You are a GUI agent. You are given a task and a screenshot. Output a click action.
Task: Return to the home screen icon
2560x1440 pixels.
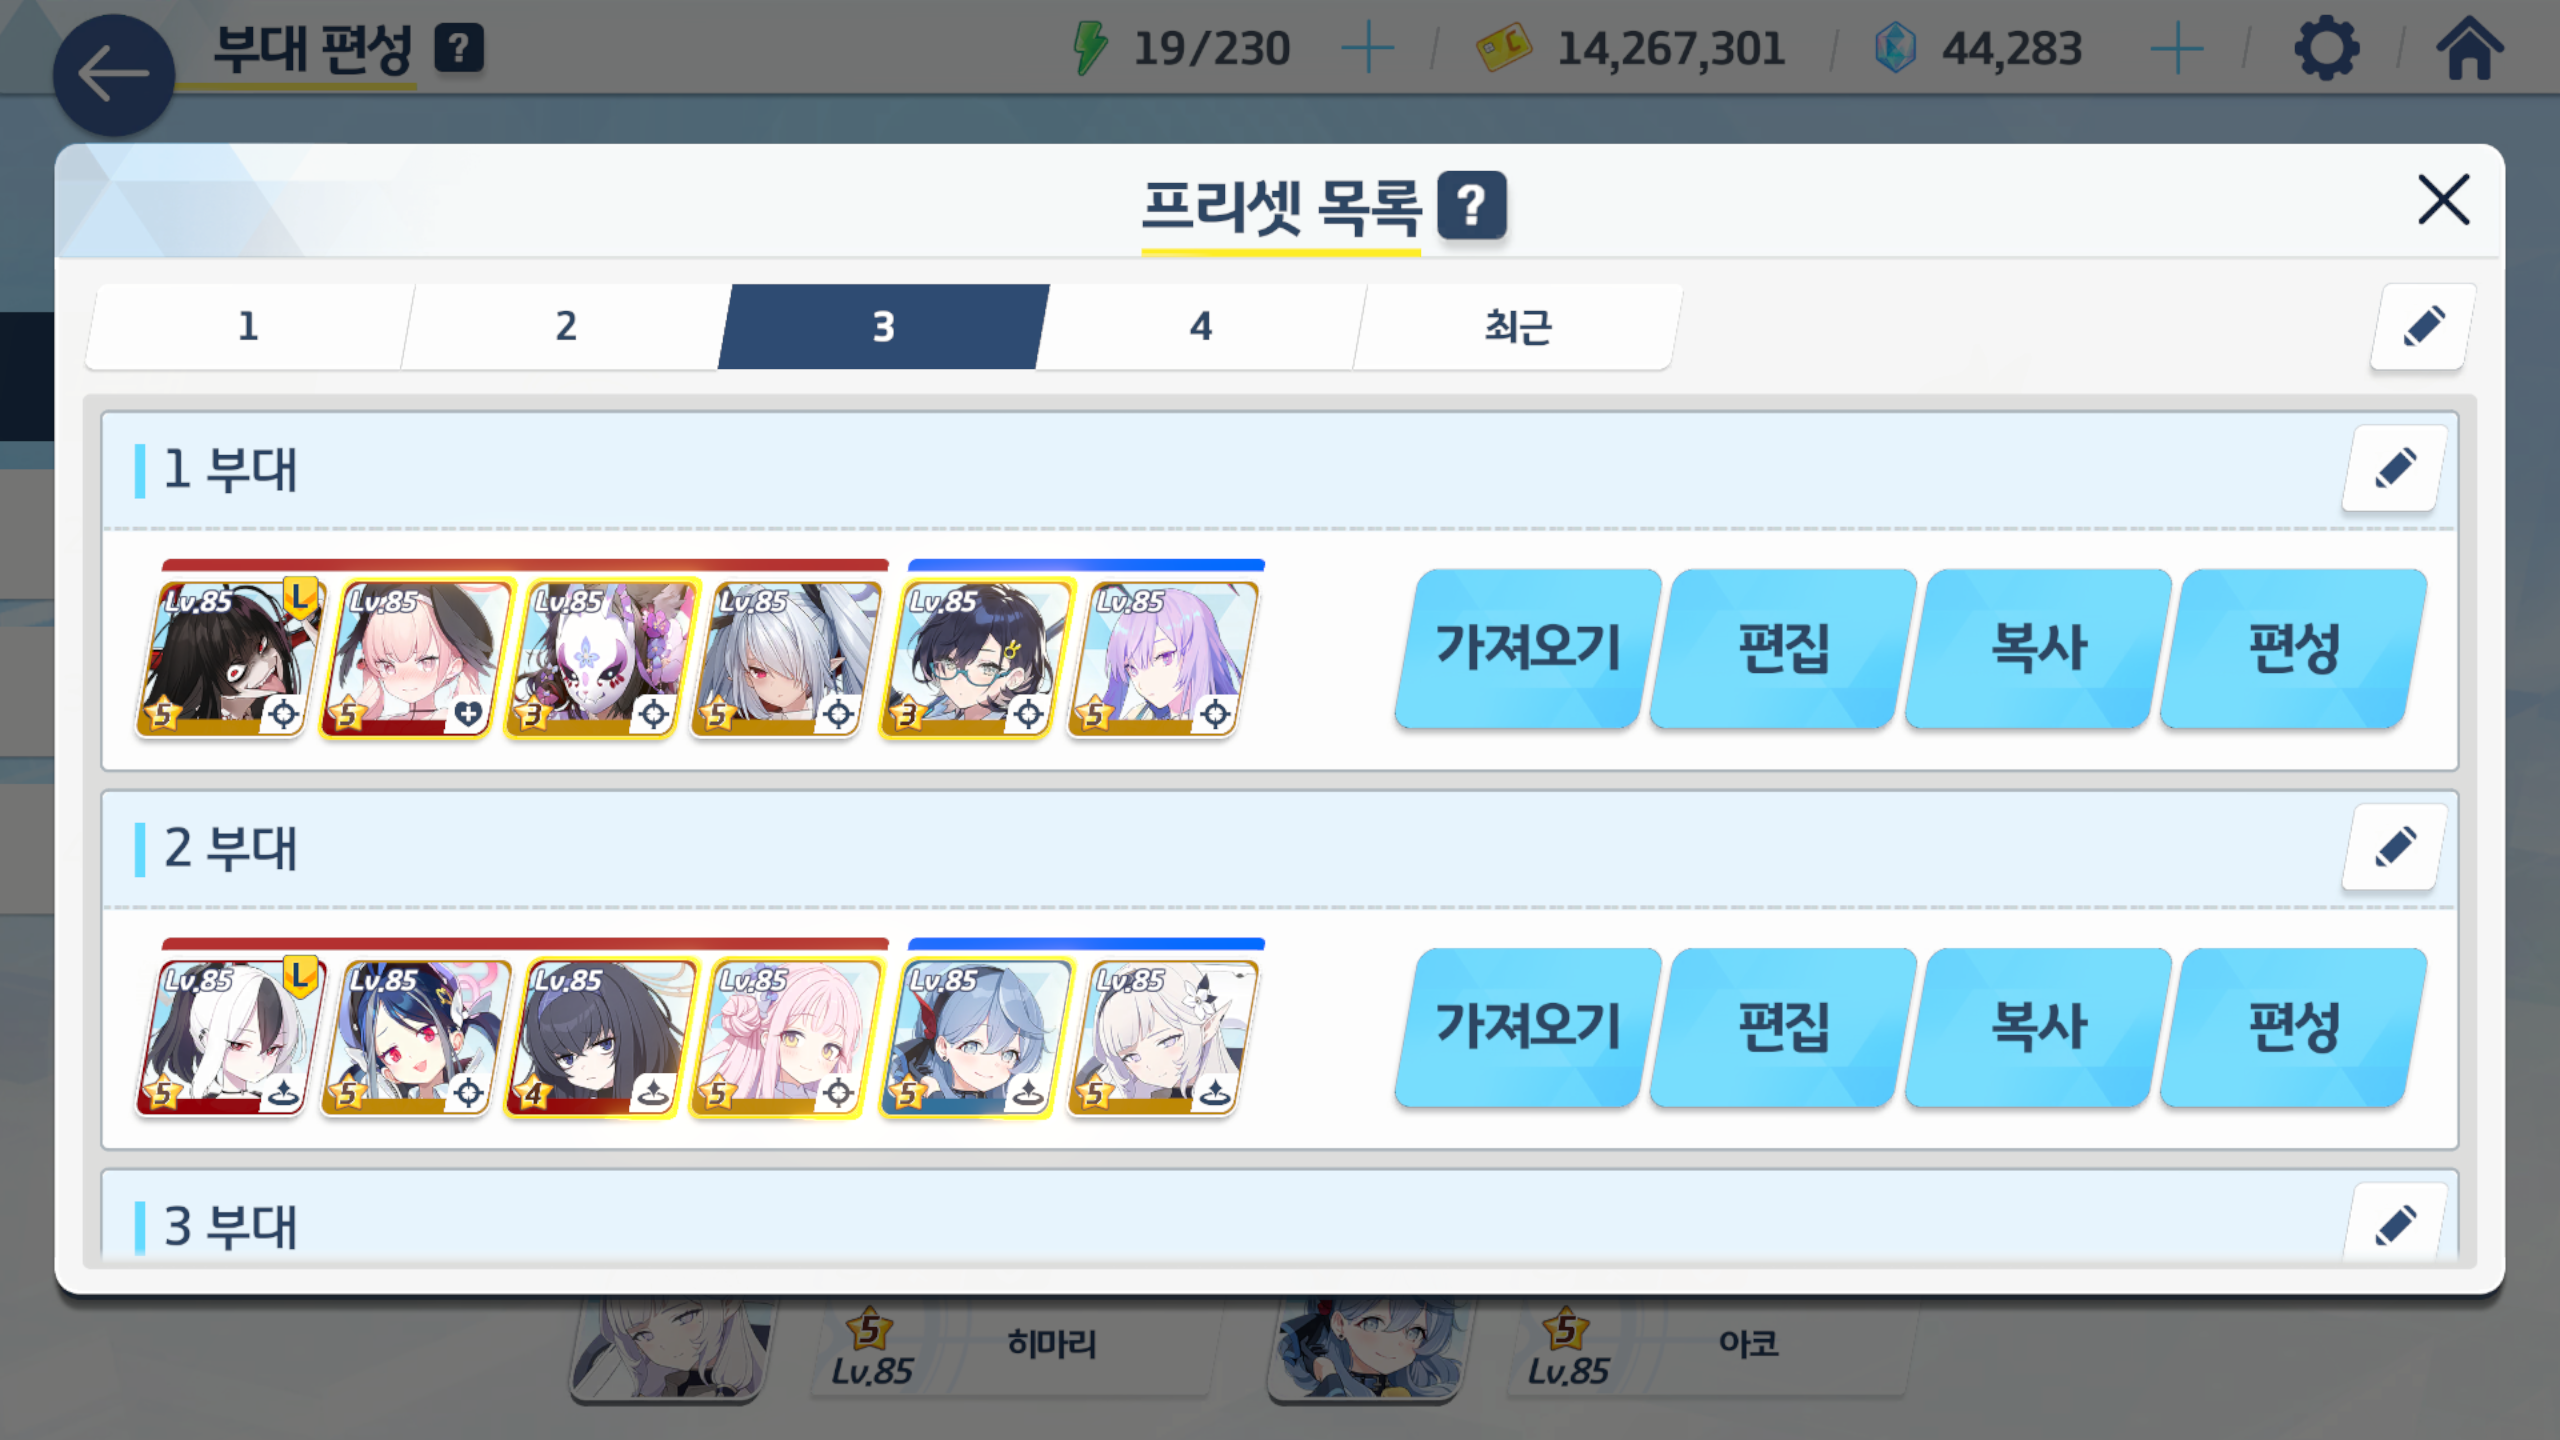[x=2469, y=48]
